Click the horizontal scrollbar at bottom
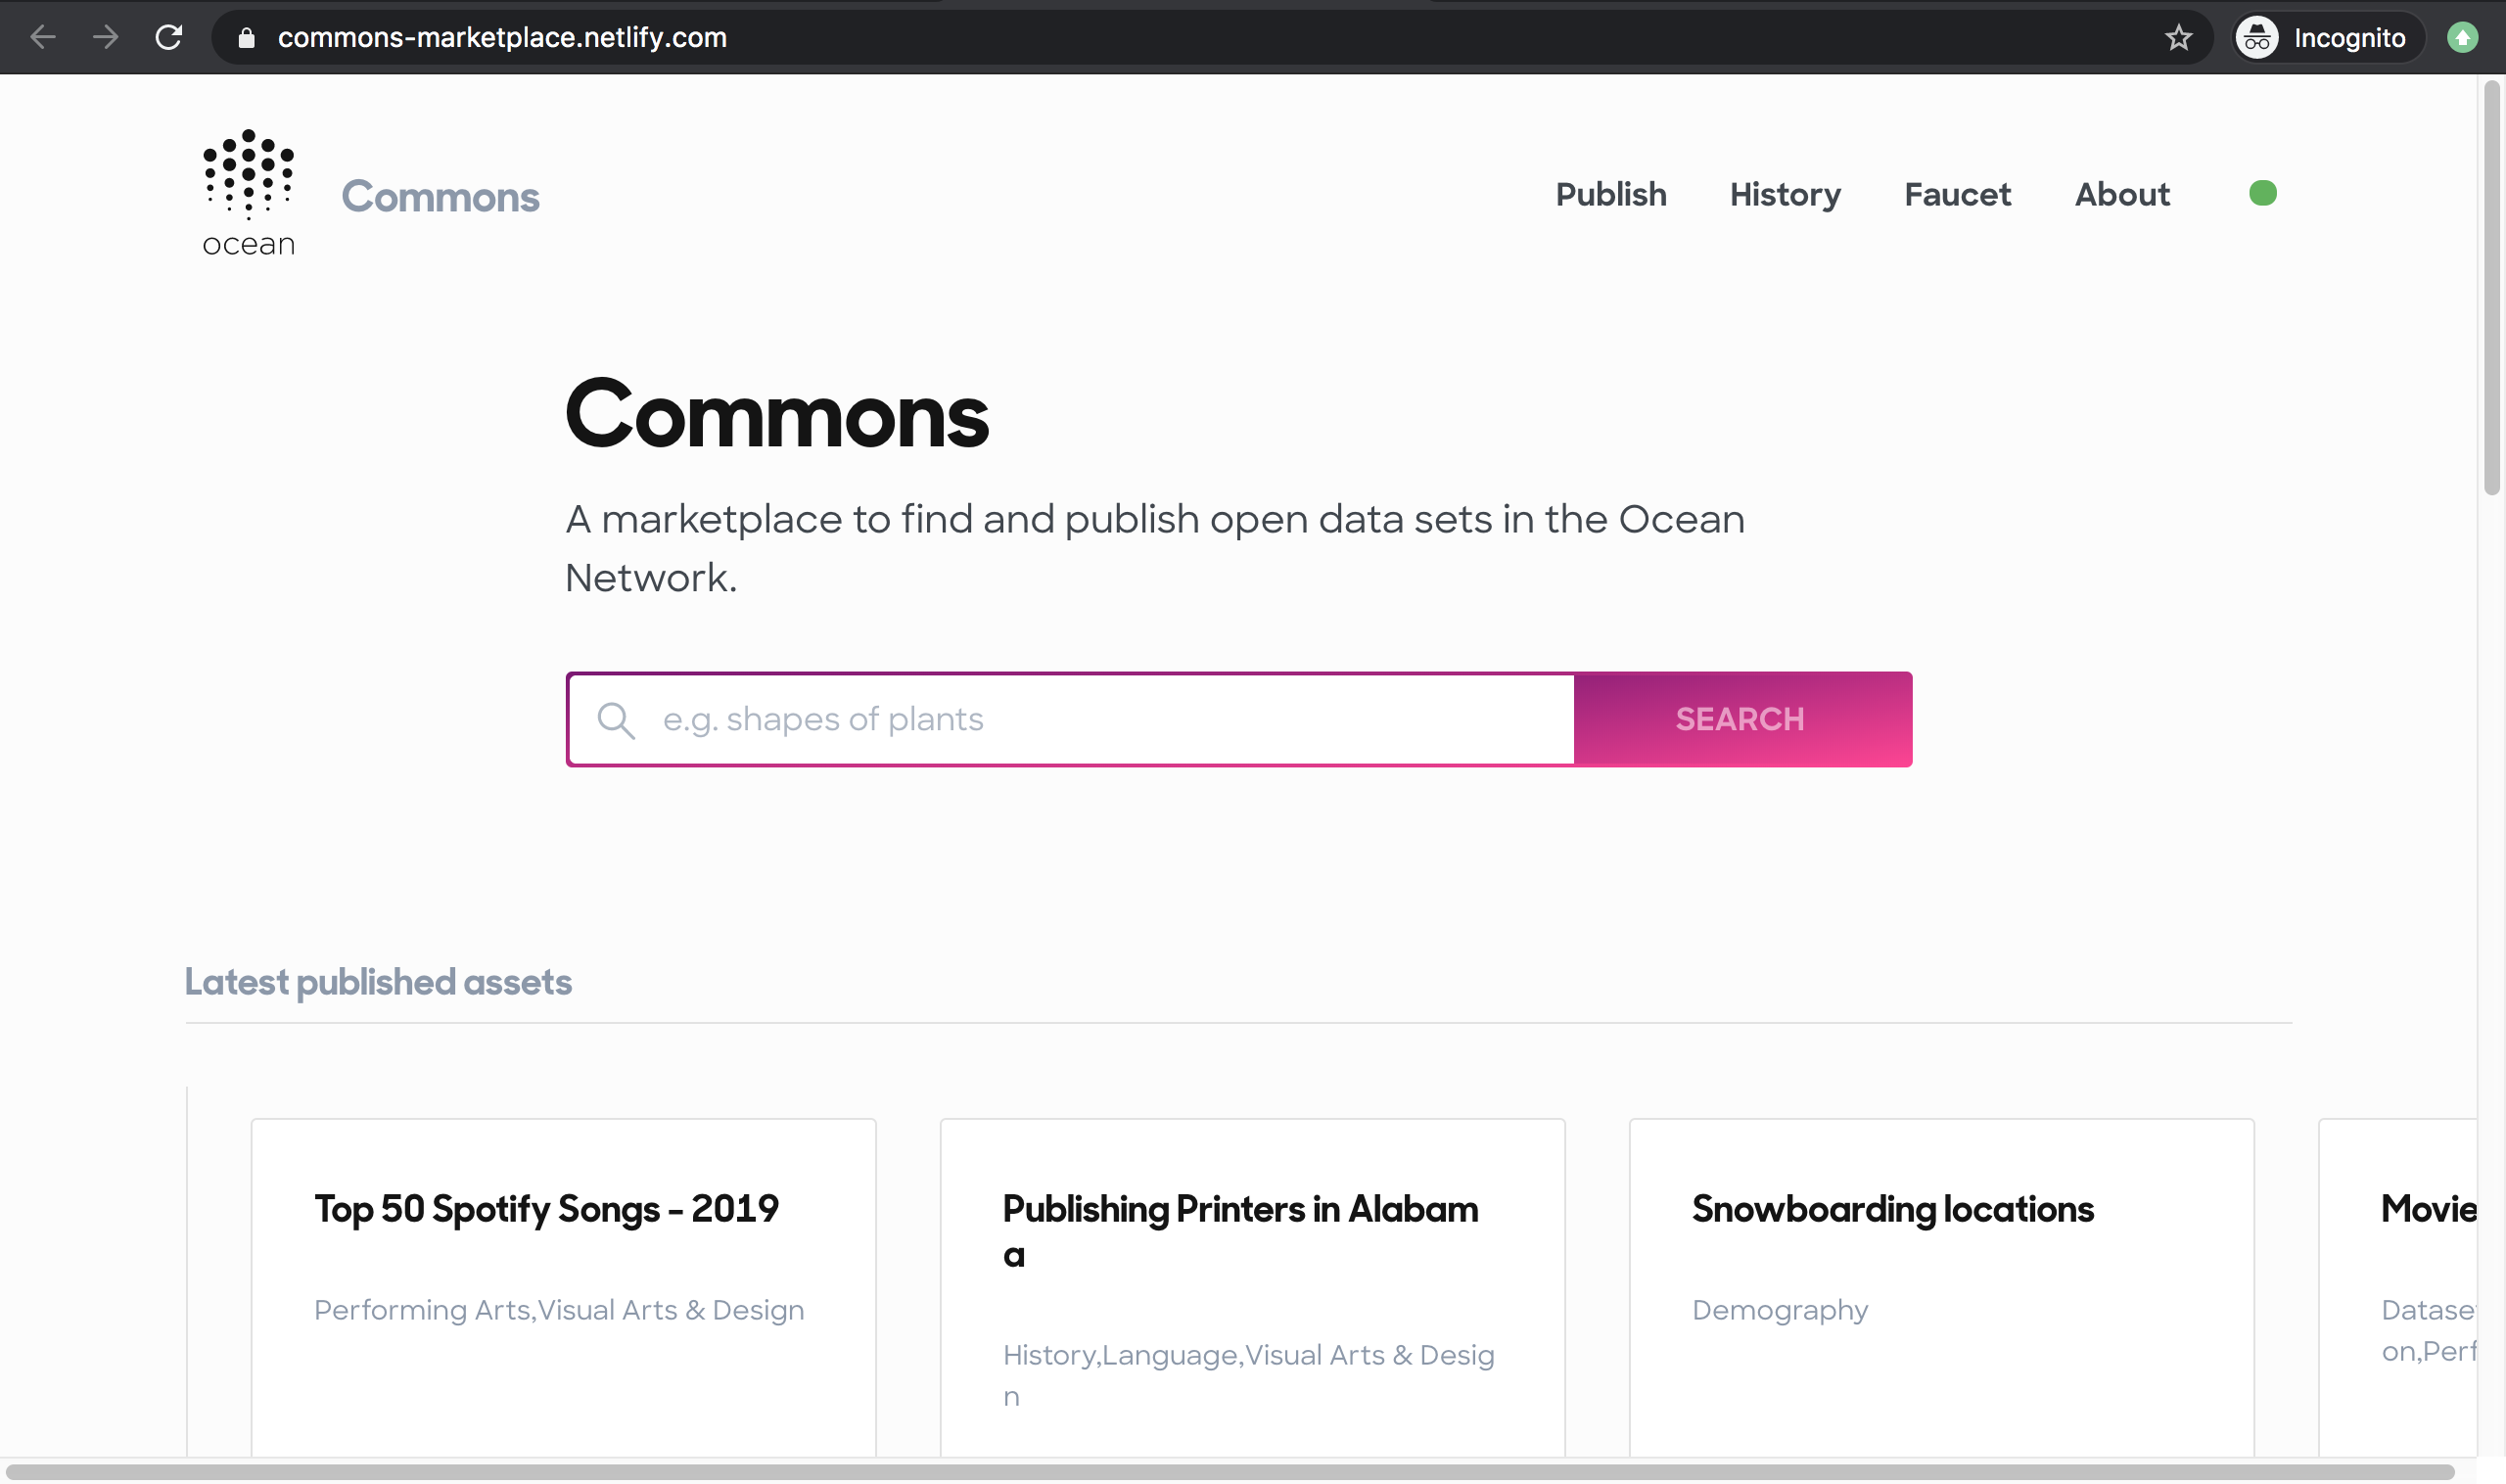 pyautogui.click(x=1230, y=1472)
